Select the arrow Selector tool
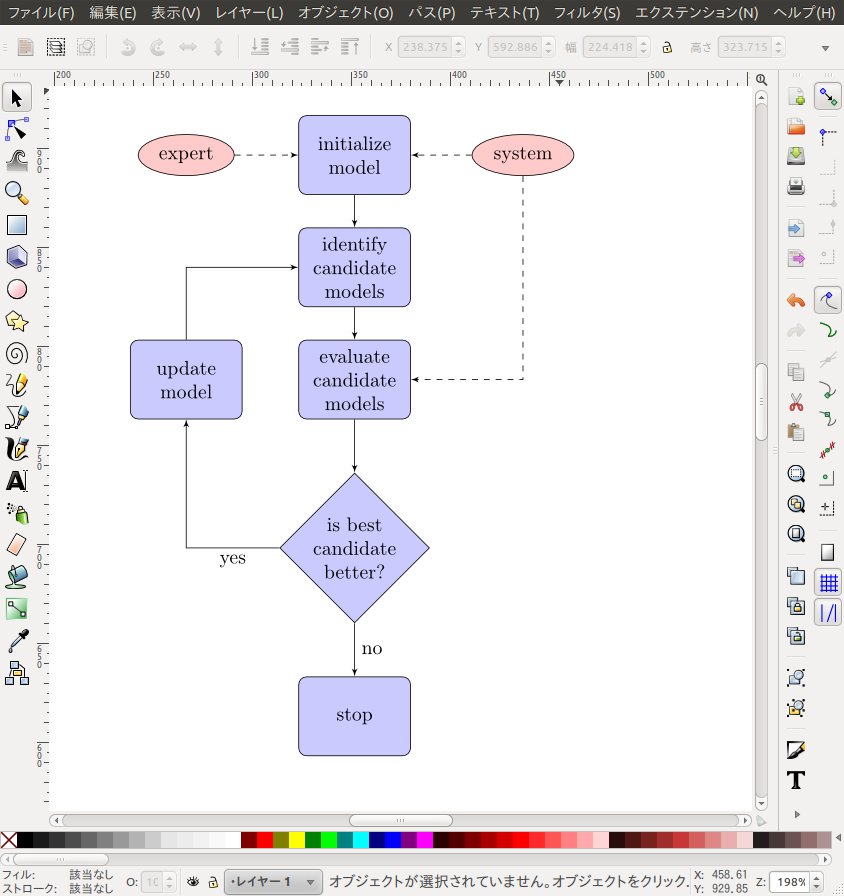 [17, 98]
